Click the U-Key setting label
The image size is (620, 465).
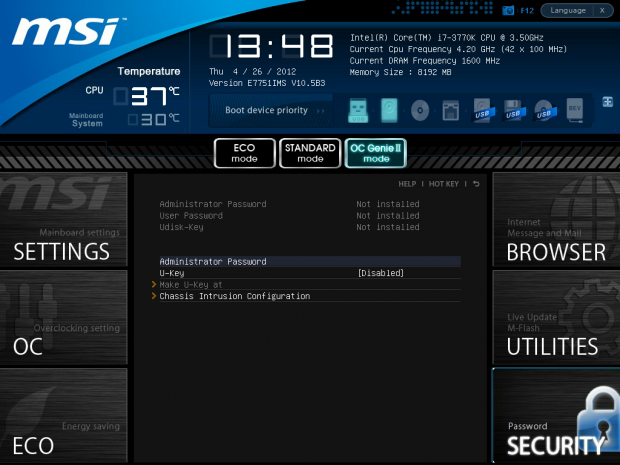(x=172, y=273)
